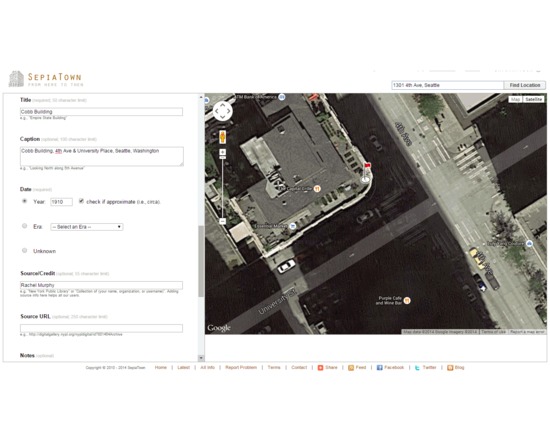The image size is (550, 440).
Task: Open Terms of Use link on map
Action: tap(493, 332)
